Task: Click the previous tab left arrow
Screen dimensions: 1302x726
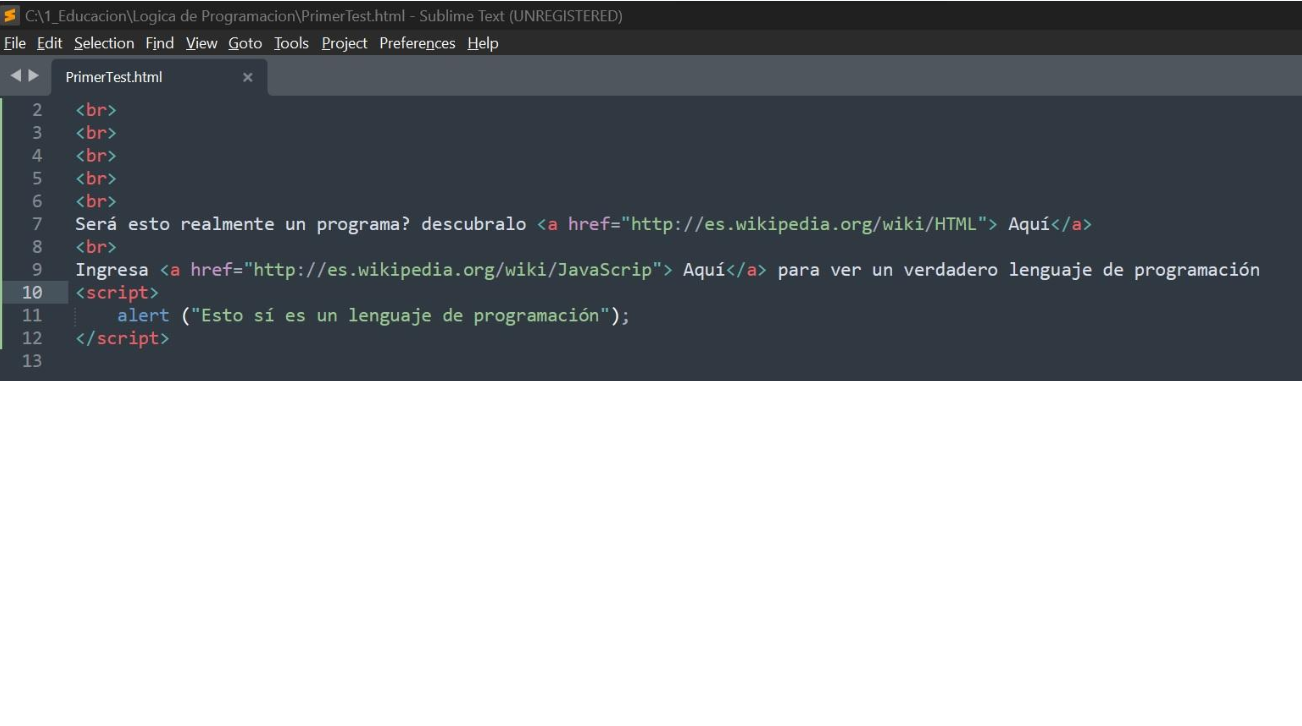Action: pos(17,76)
